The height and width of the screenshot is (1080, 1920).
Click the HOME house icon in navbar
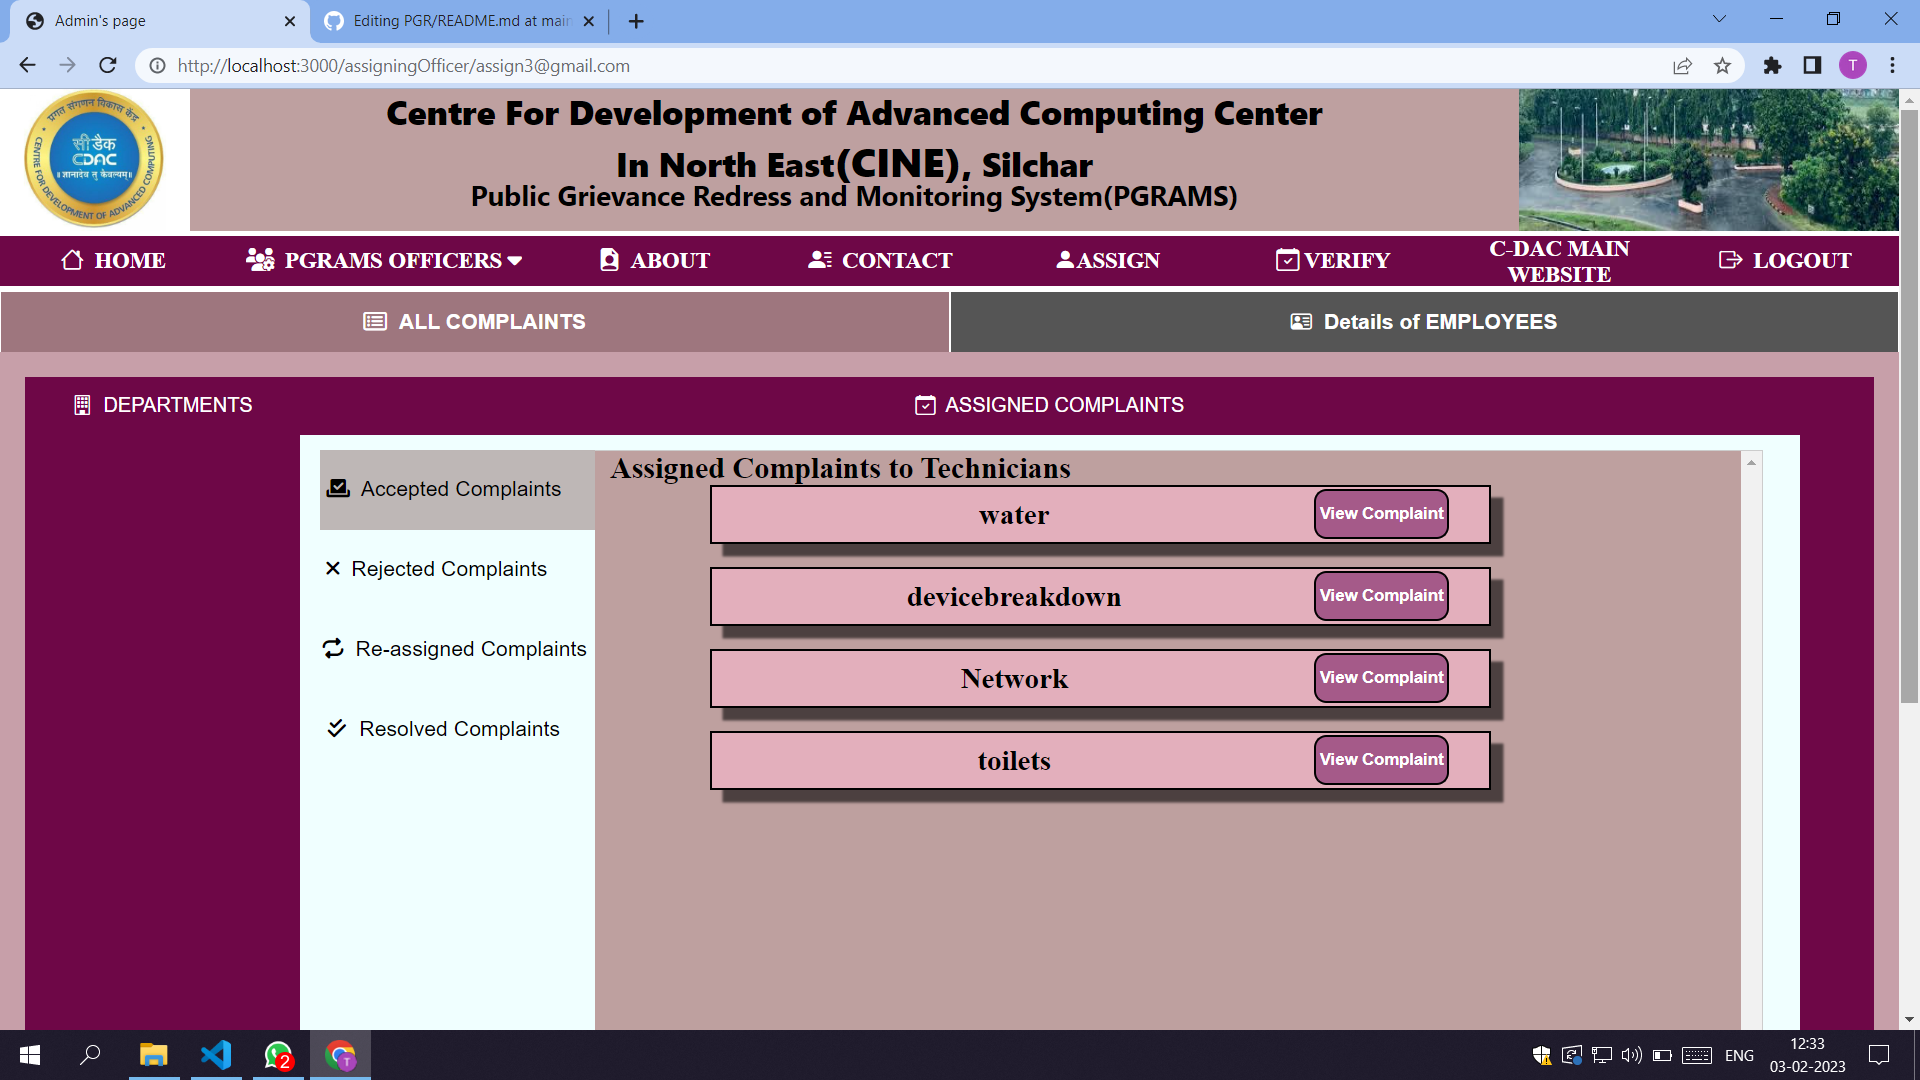pyautogui.click(x=72, y=260)
